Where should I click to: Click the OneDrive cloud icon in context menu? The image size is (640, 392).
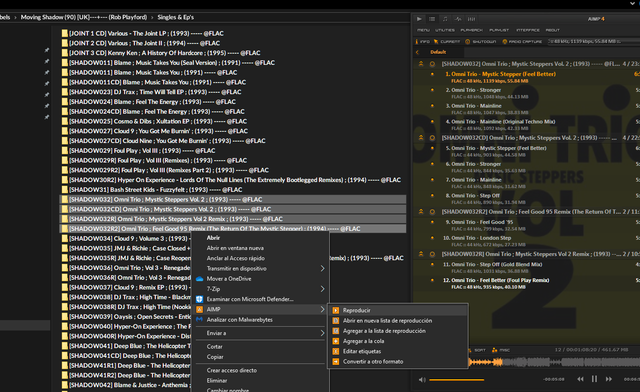tap(200, 279)
